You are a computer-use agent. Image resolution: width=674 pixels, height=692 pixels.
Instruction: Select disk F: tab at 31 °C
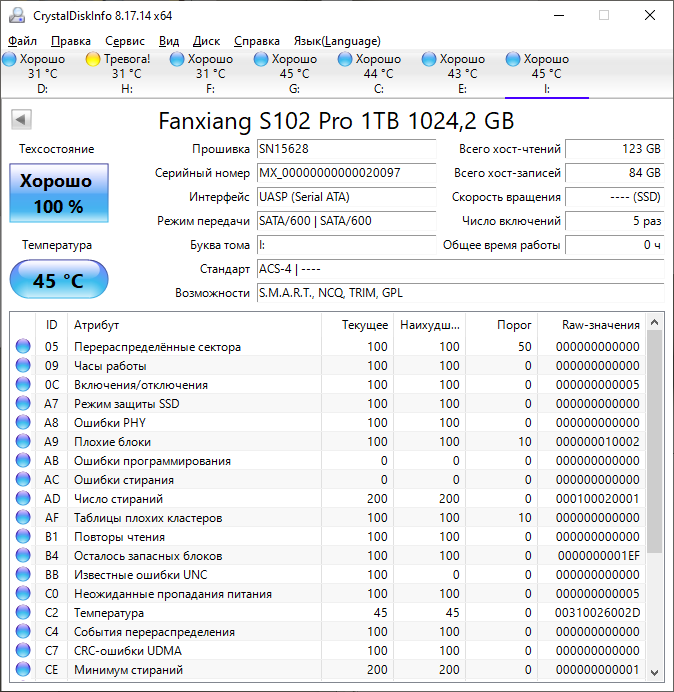coord(210,73)
